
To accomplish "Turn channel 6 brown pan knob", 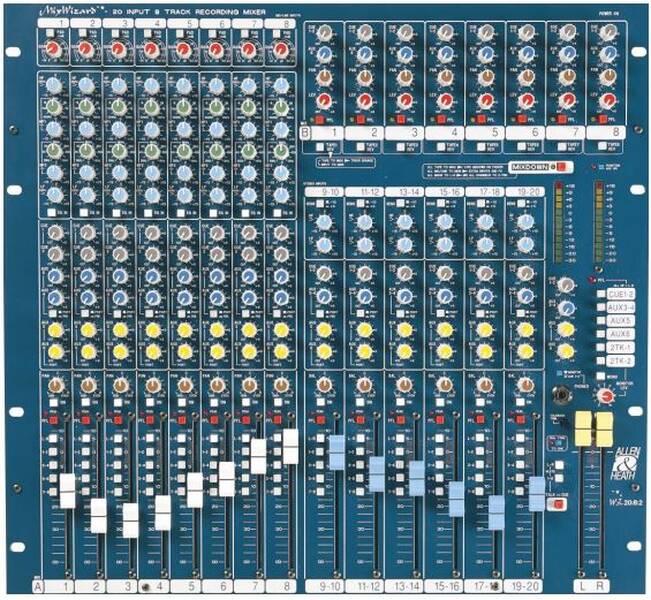I will click(217, 386).
